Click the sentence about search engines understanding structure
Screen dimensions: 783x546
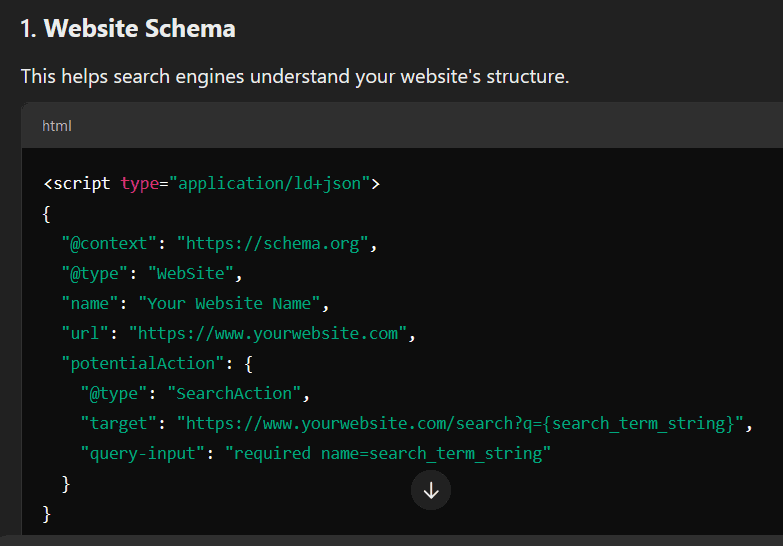[x=295, y=77]
